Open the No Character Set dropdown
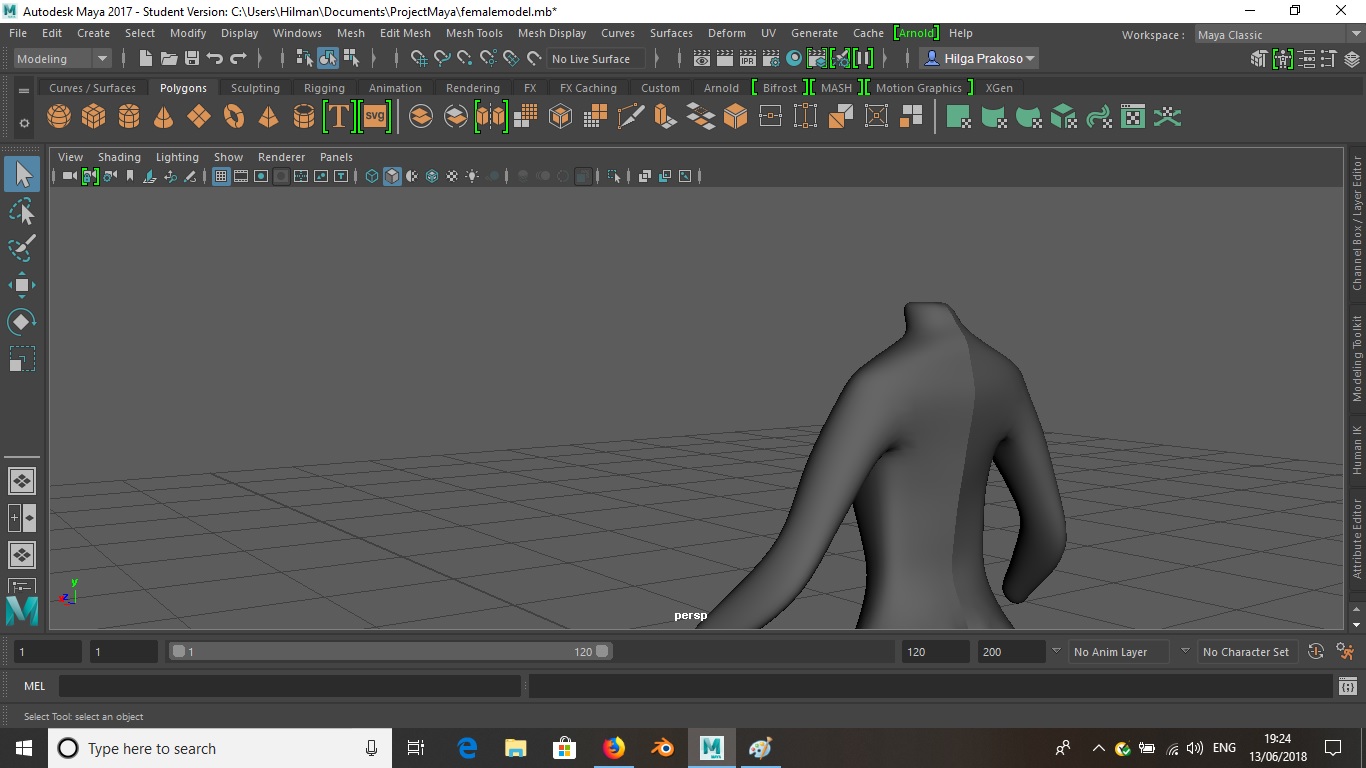1366x768 pixels. (x=1246, y=652)
